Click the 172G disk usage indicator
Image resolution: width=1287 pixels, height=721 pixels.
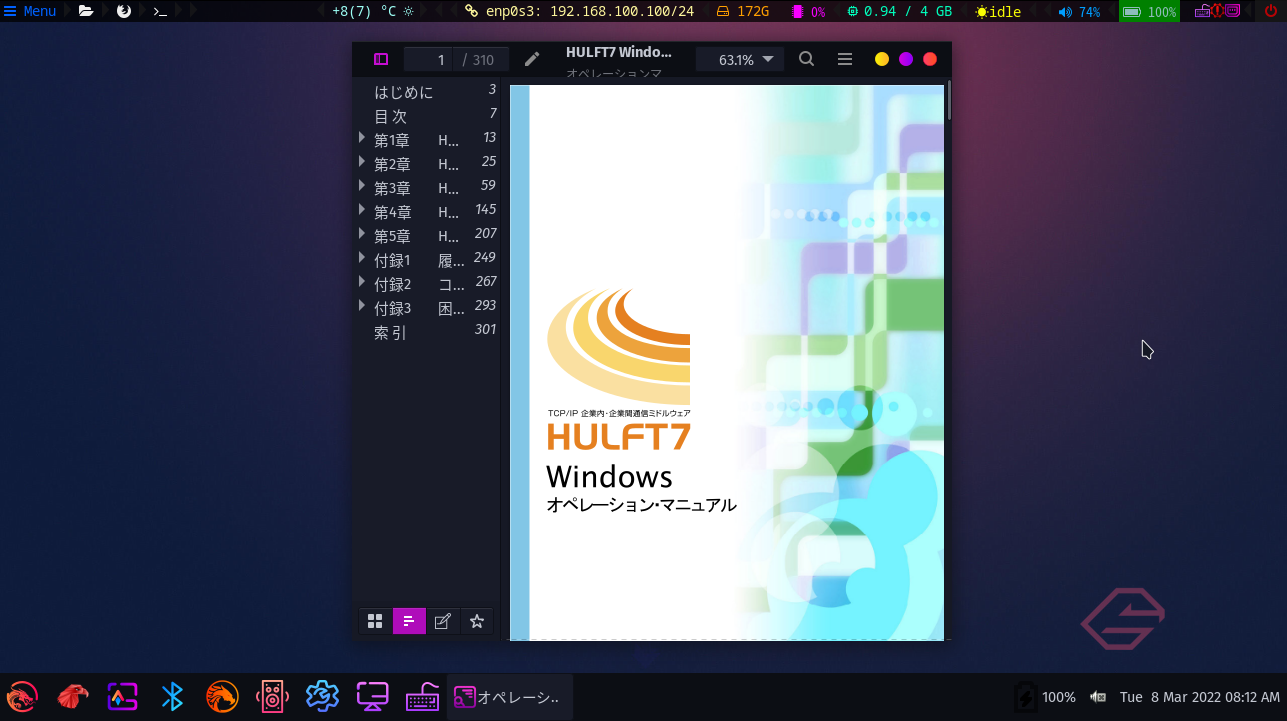pyautogui.click(x=742, y=11)
